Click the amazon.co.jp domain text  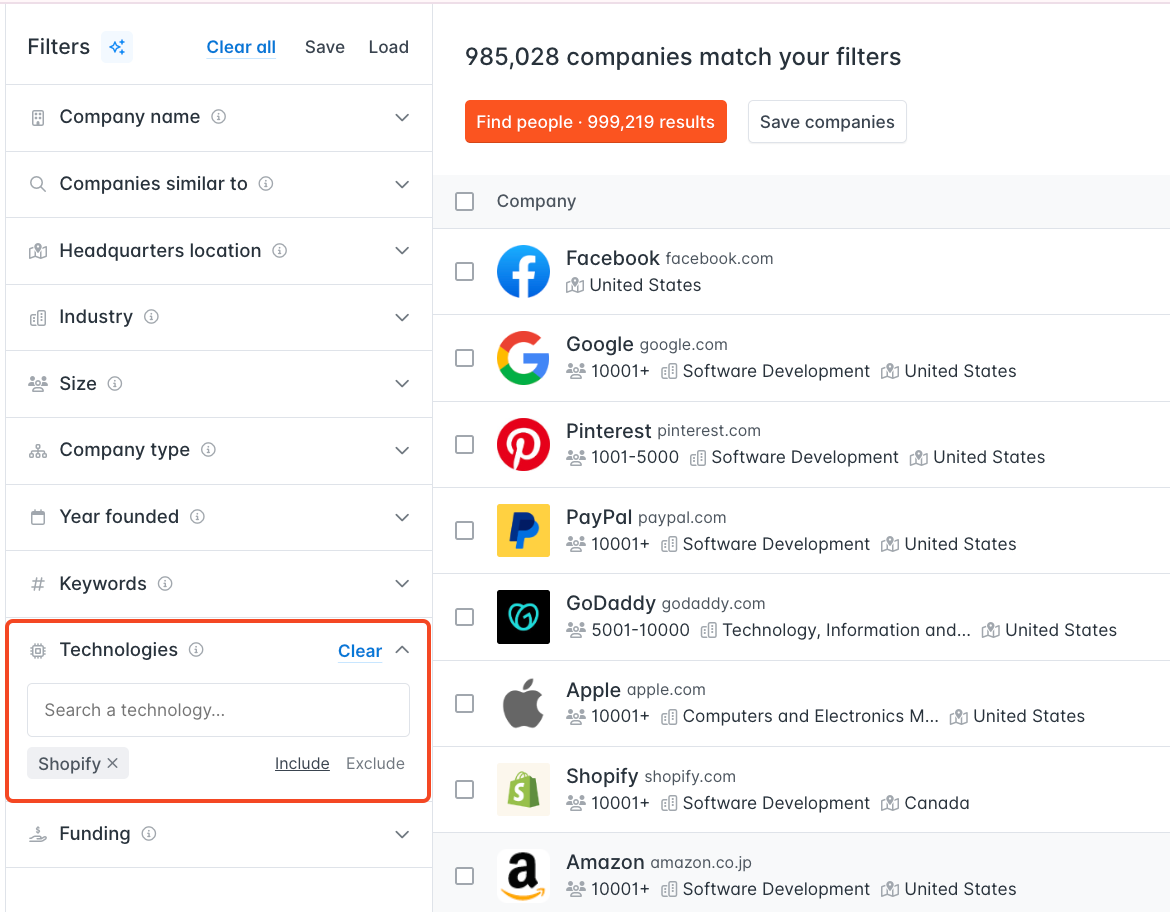point(701,863)
